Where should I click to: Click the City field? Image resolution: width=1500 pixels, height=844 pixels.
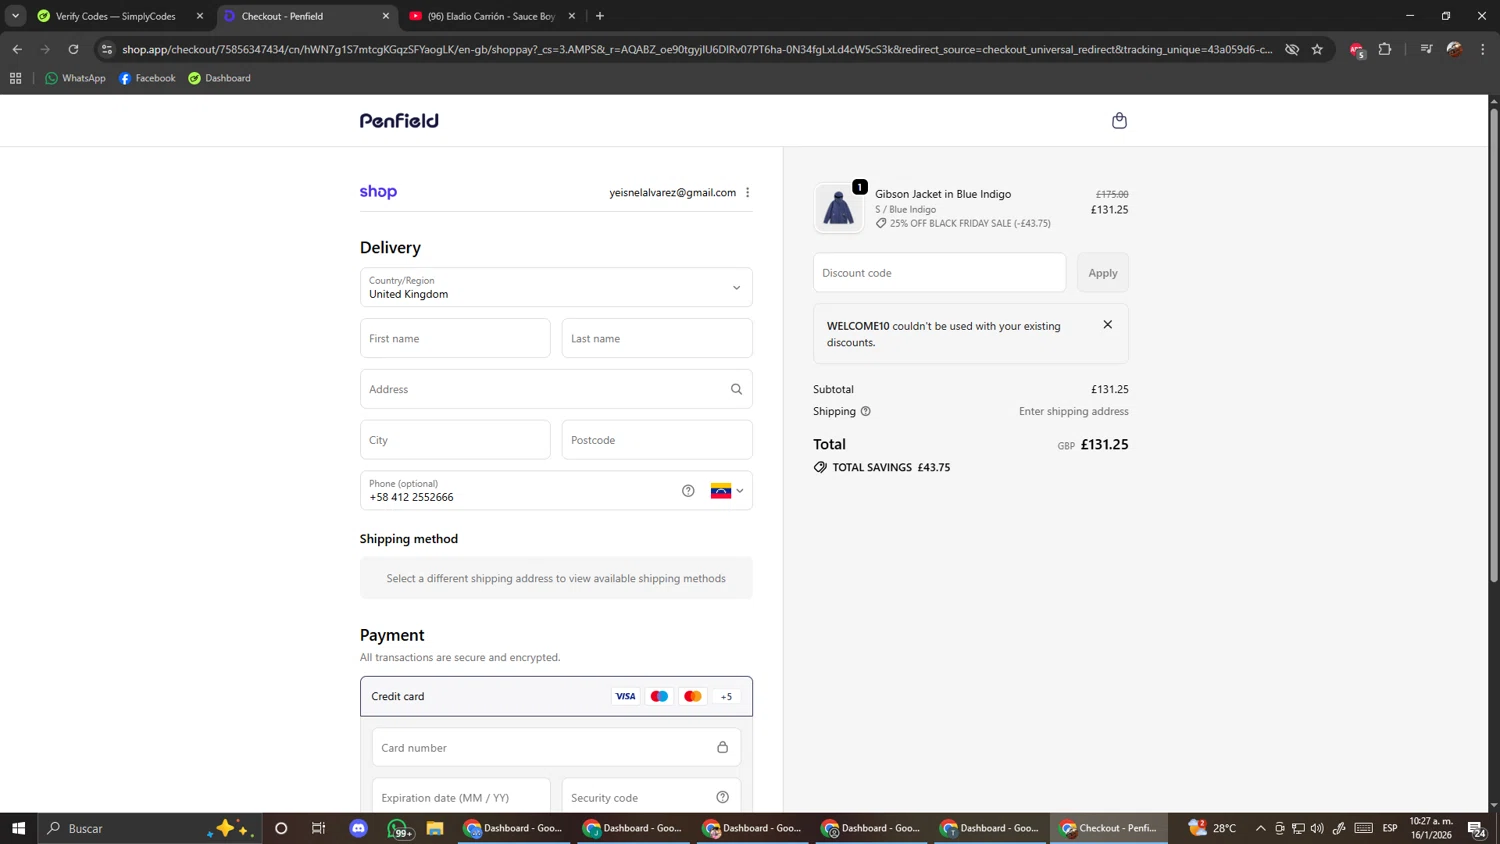(x=455, y=440)
